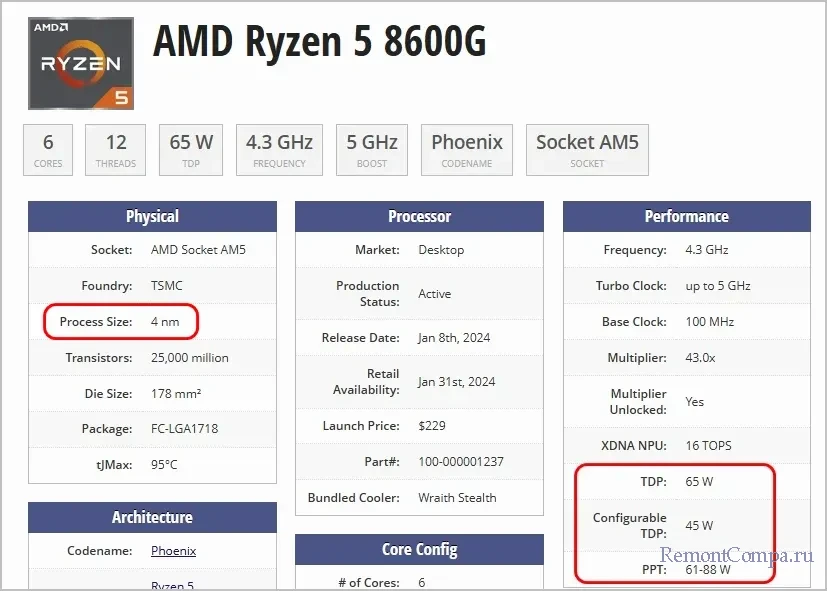Click the Socket AM5 summary box
This screenshot has height=591, width=827.
pyautogui.click(x=587, y=150)
